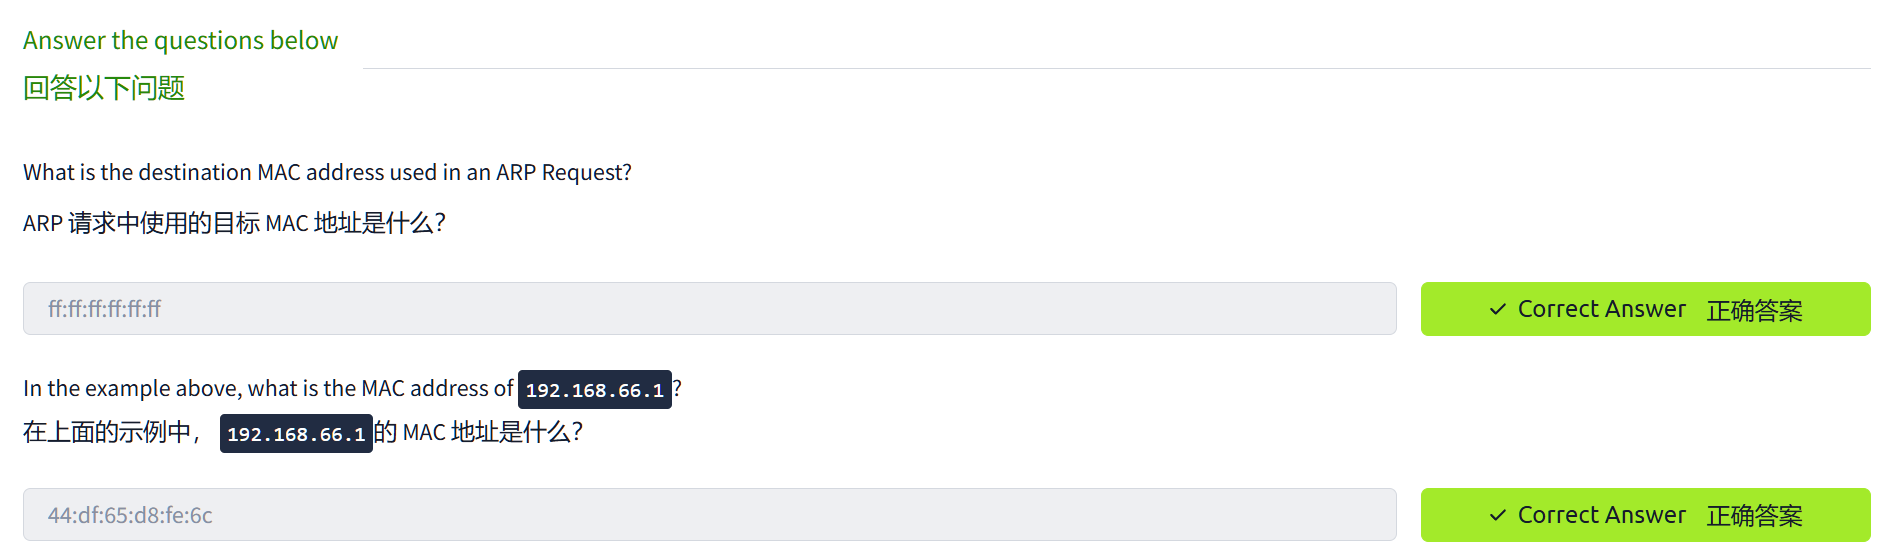The width and height of the screenshot is (1902, 559).
Task: Click the checkmark icon in the first Correct Answer button
Action: coord(1497,310)
